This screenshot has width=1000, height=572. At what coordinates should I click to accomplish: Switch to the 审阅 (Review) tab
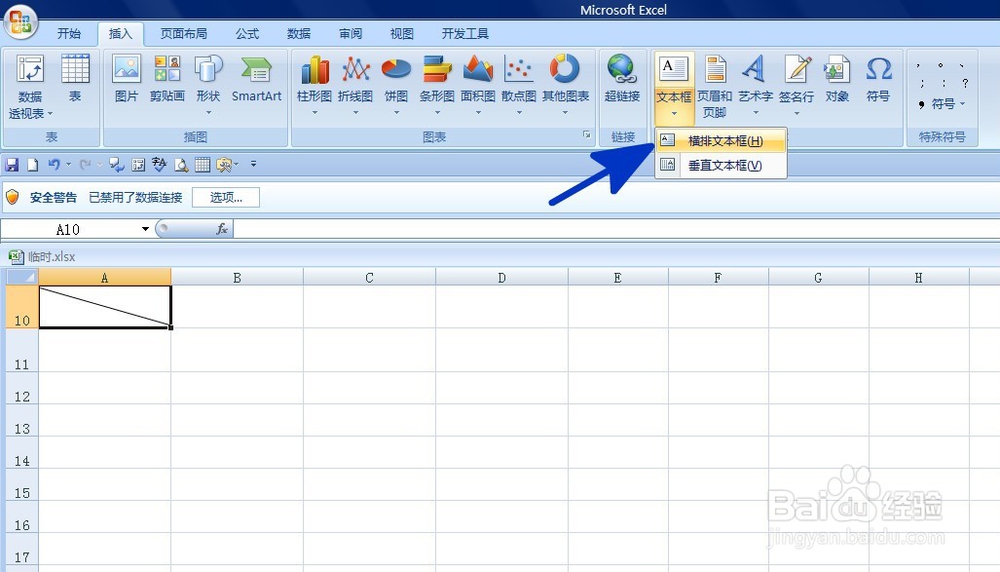[350, 33]
